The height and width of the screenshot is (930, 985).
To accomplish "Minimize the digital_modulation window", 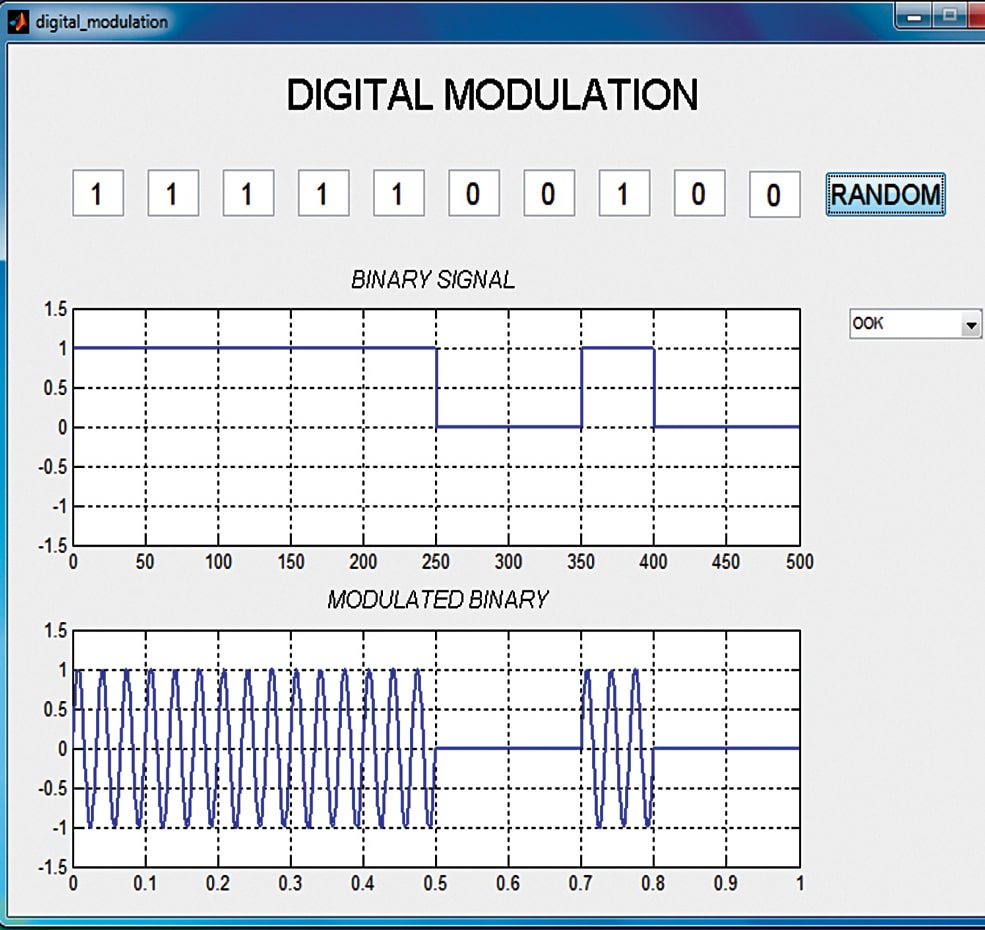I will 913,16.
